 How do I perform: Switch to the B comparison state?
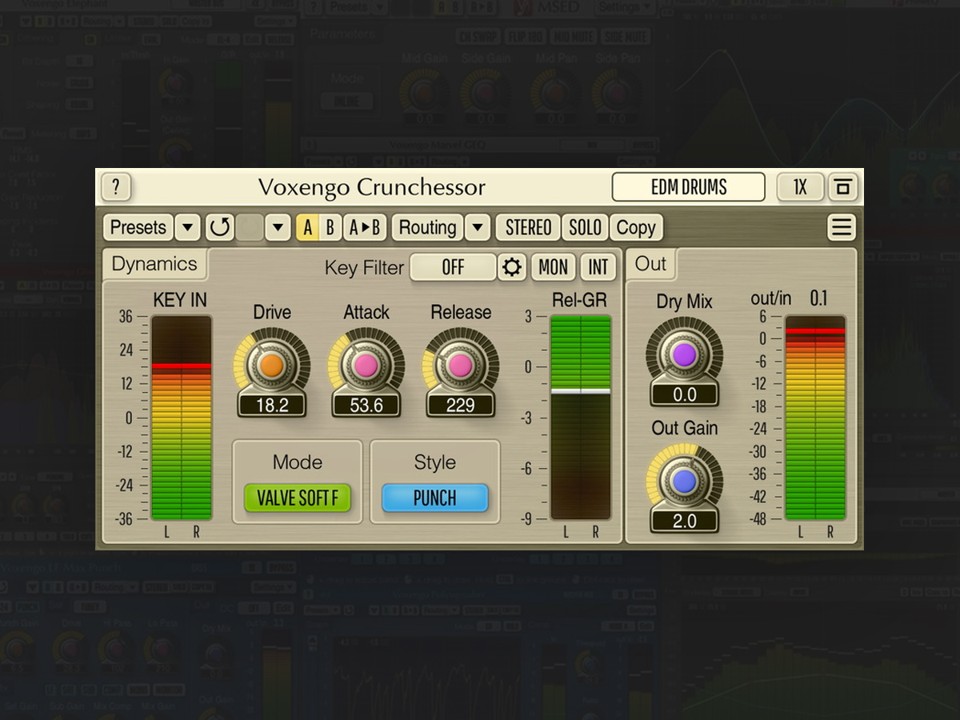click(x=330, y=228)
